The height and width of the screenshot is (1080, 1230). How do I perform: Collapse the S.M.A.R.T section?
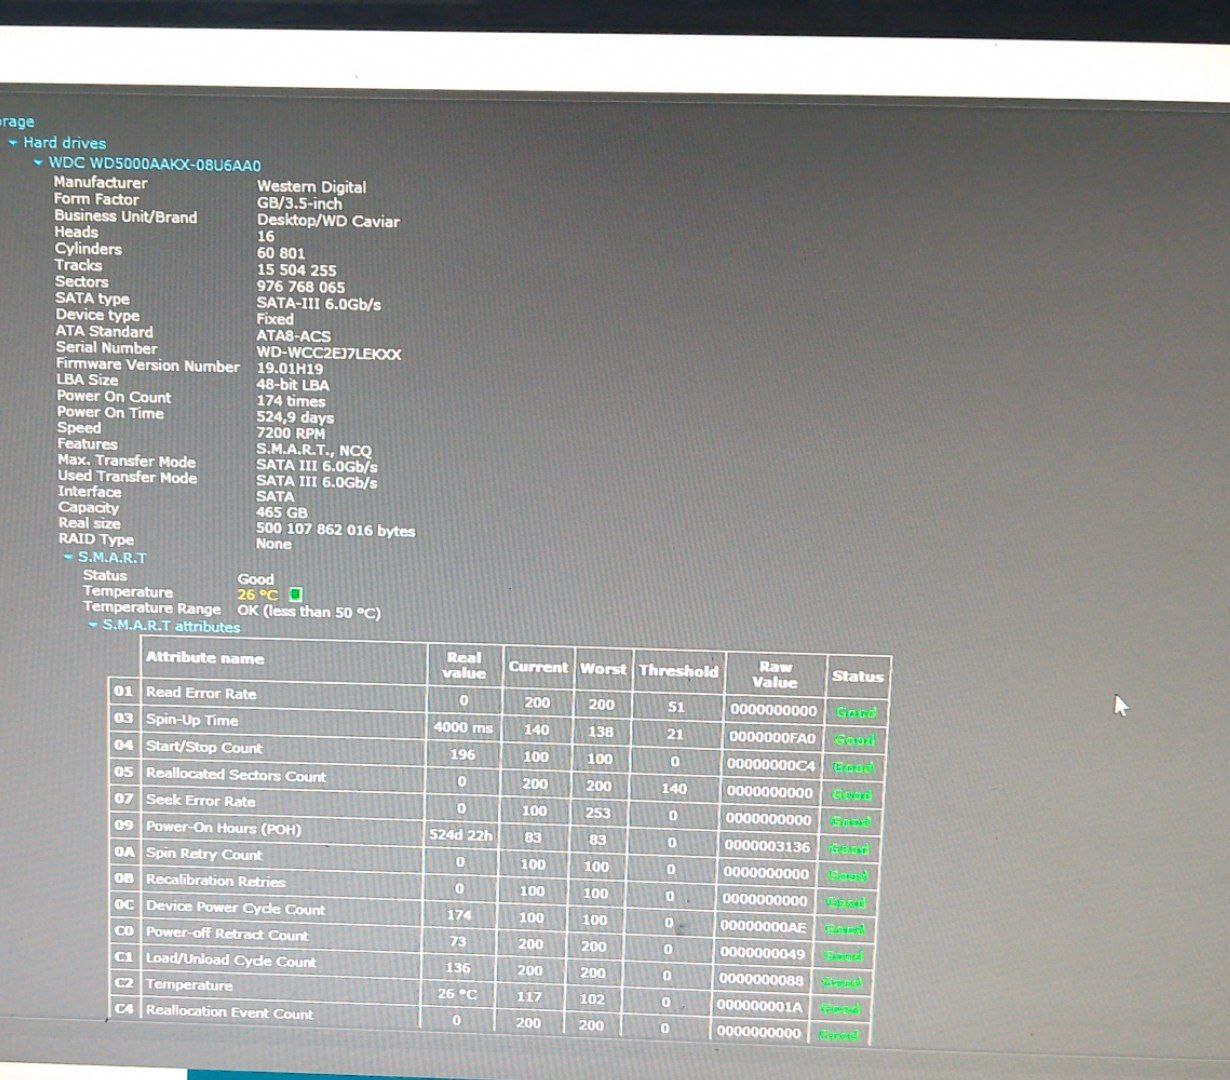[x=68, y=558]
